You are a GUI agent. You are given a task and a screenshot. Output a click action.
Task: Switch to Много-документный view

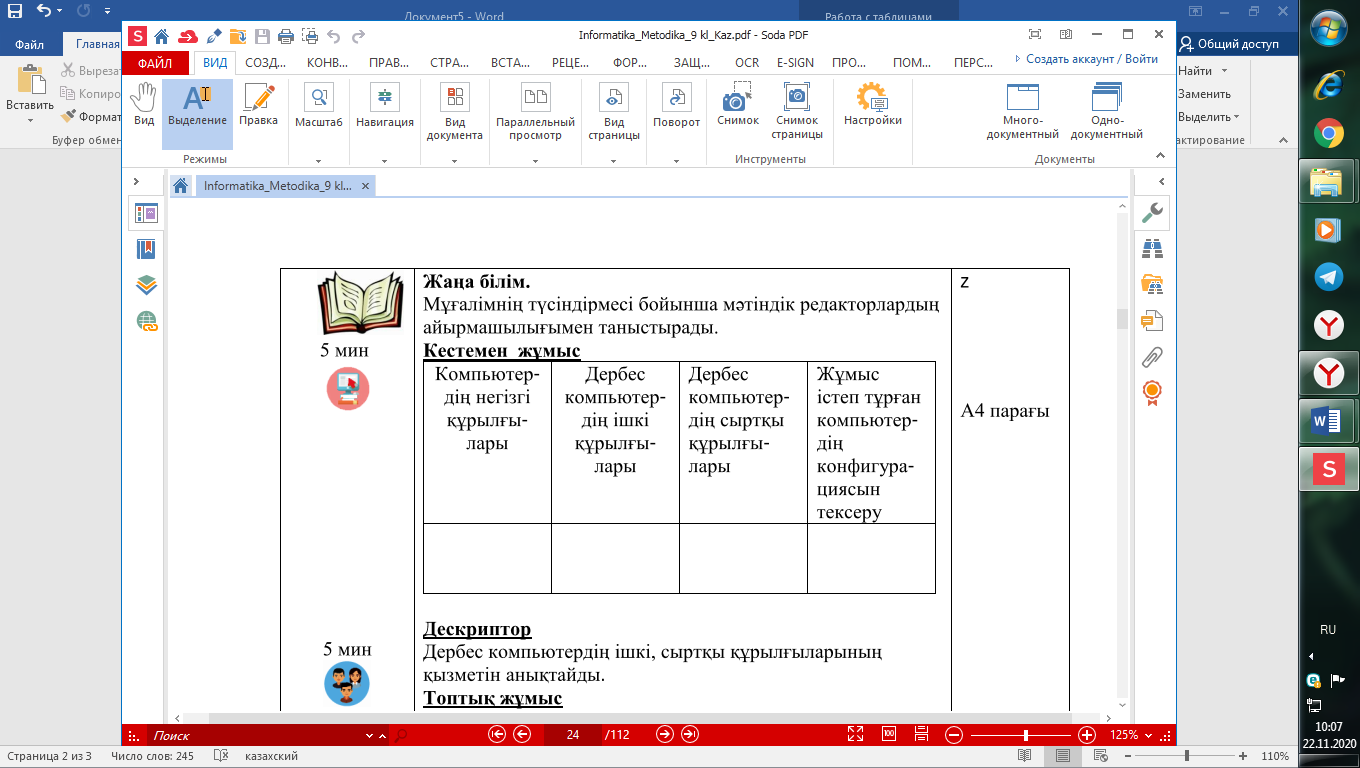1023,112
